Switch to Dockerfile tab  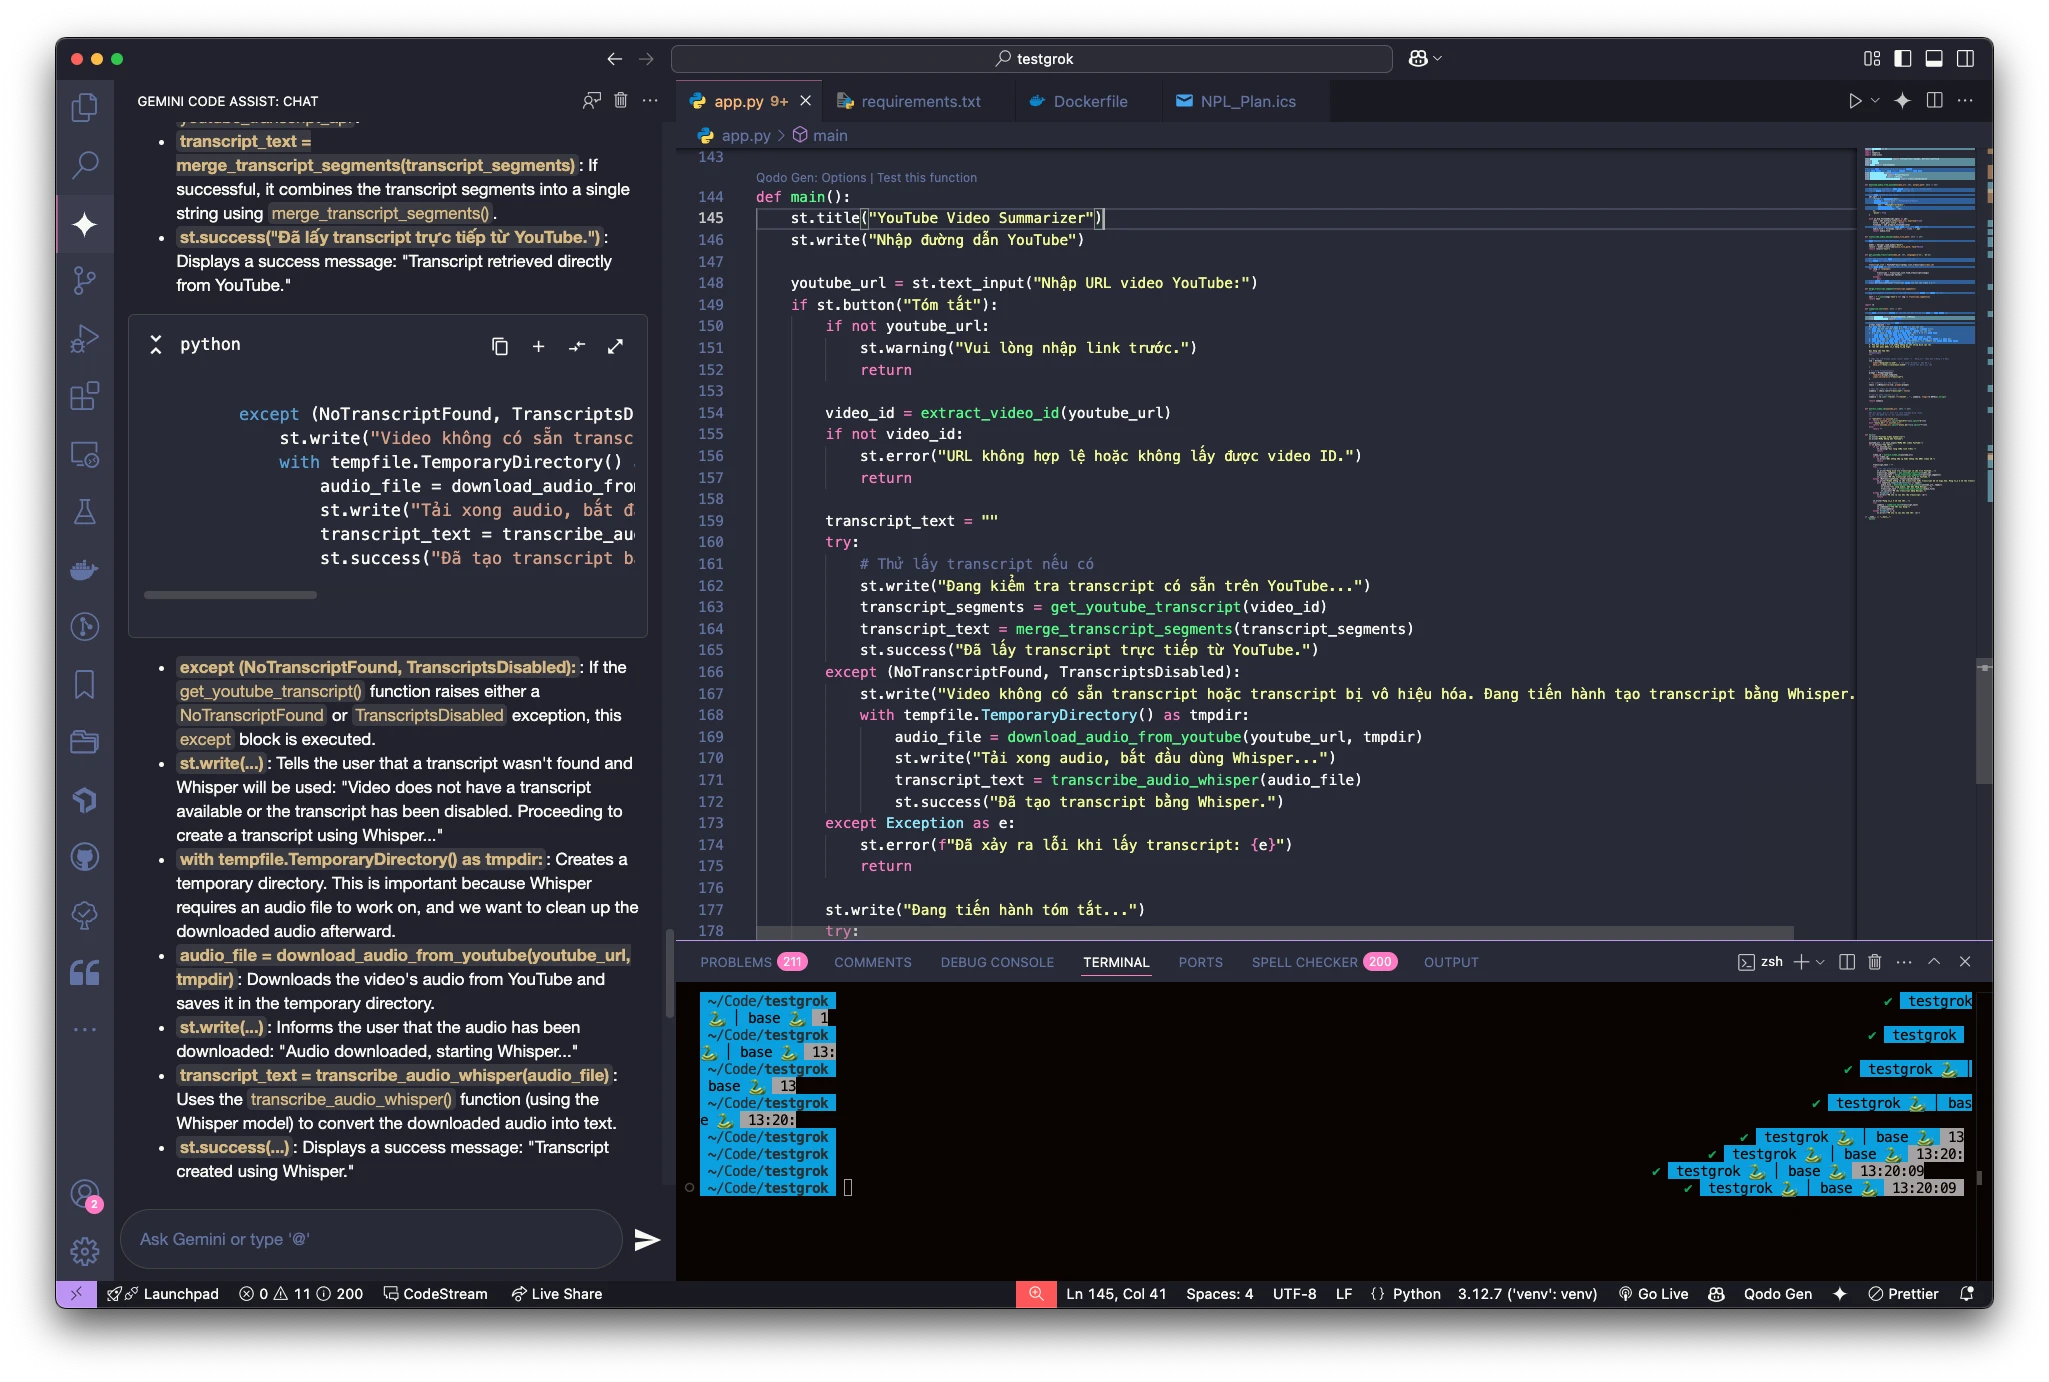1089,101
